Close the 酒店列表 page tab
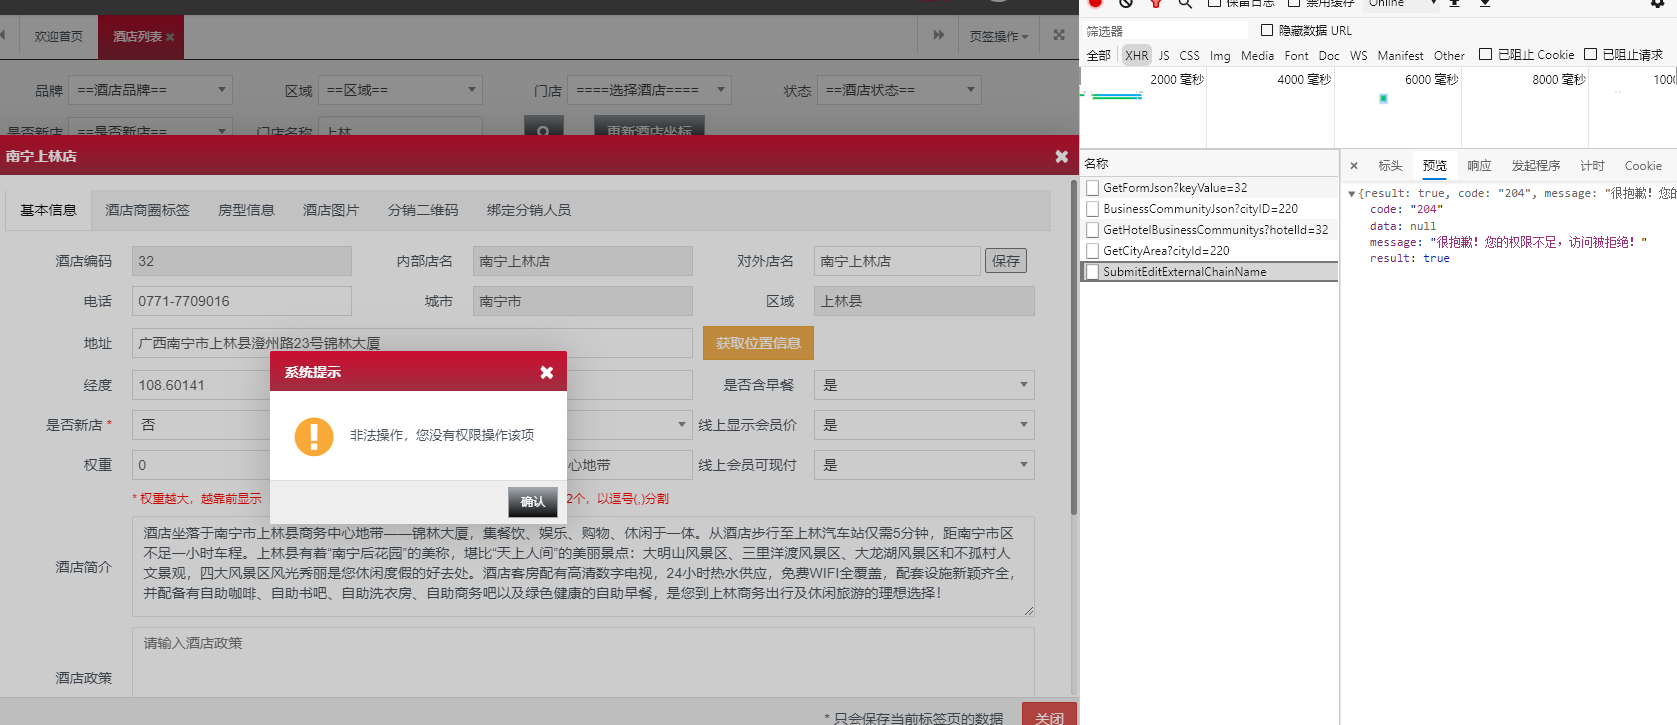Viewport: 1677px width, 725px height. tap(170, 38)
